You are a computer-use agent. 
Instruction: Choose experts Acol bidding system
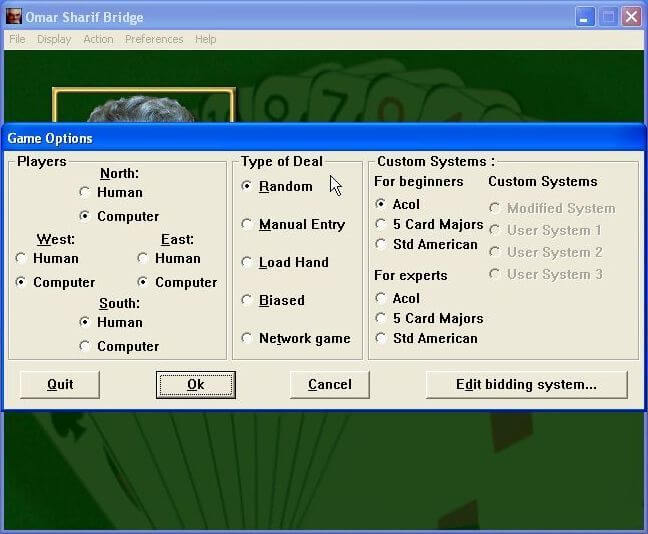[397, 298]
